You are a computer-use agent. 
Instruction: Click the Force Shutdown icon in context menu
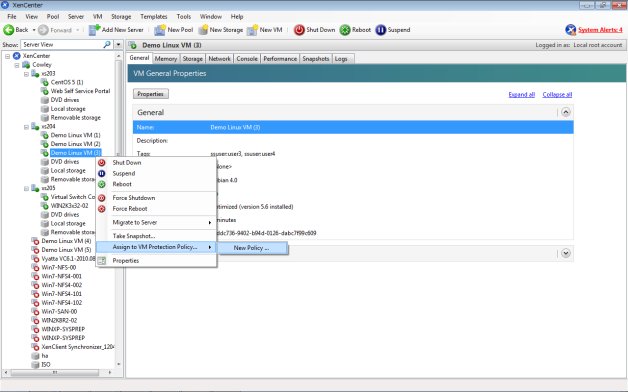point(102,198)
